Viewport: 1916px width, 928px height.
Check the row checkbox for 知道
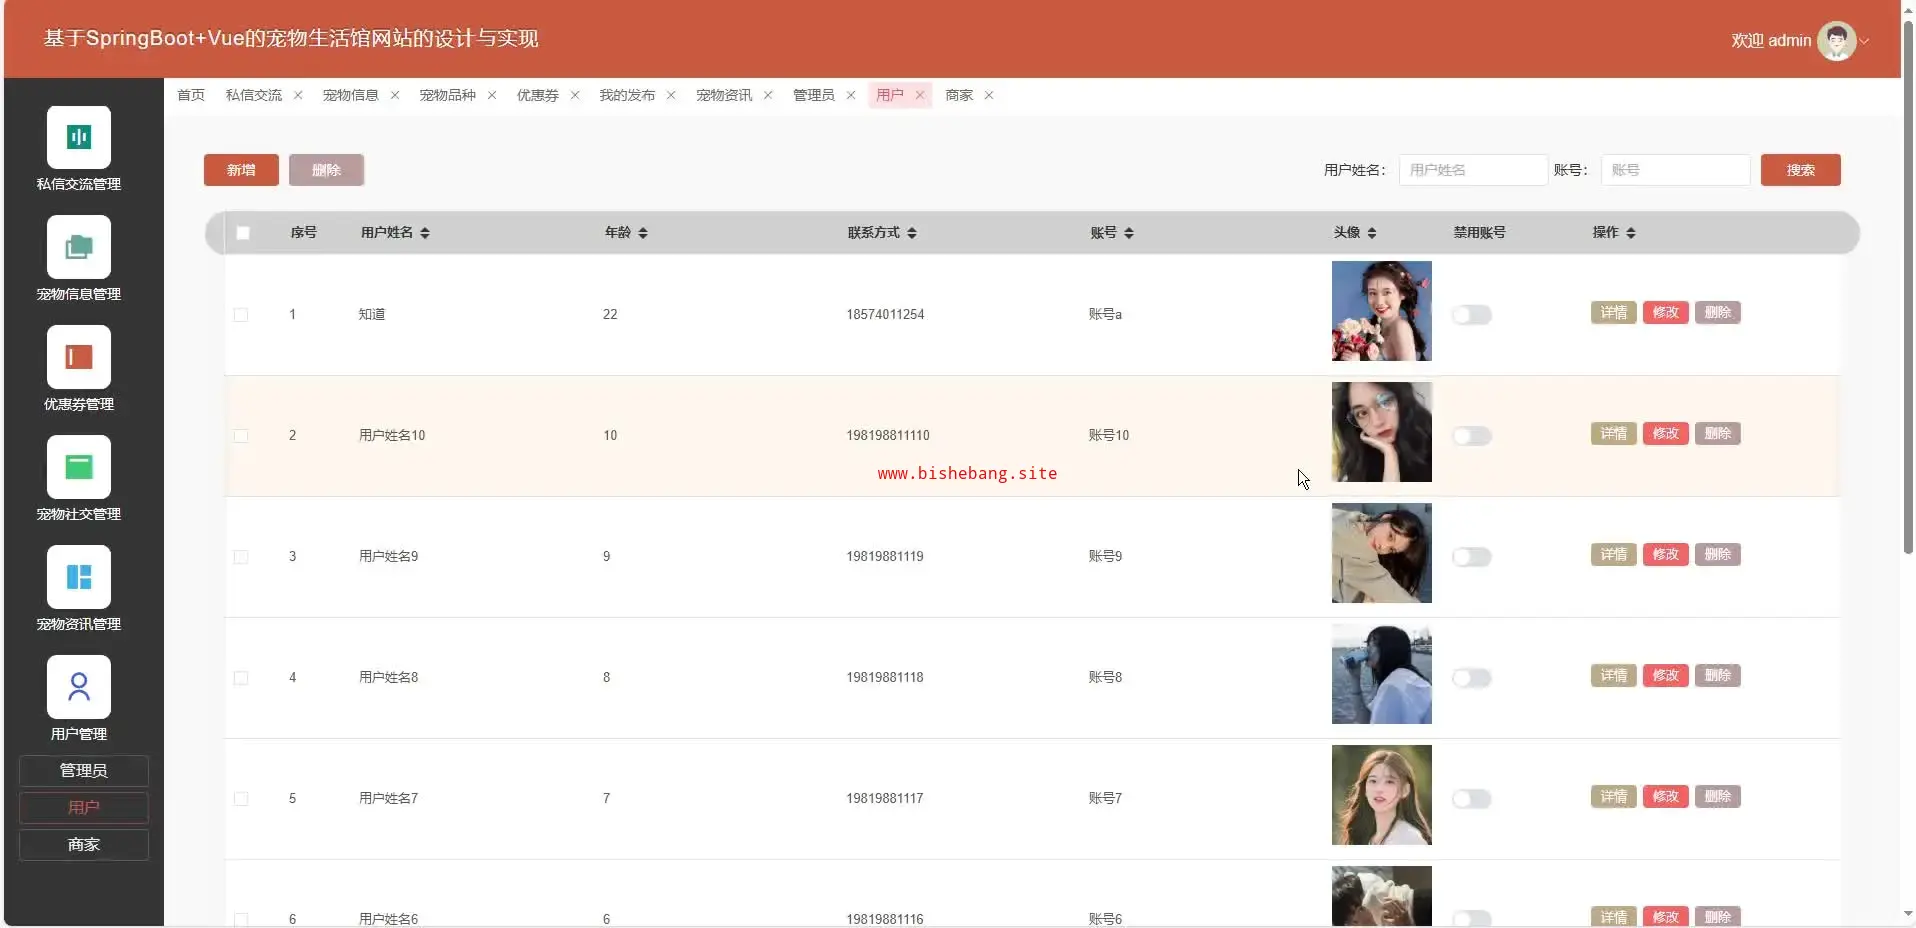[x=241, y=315]
